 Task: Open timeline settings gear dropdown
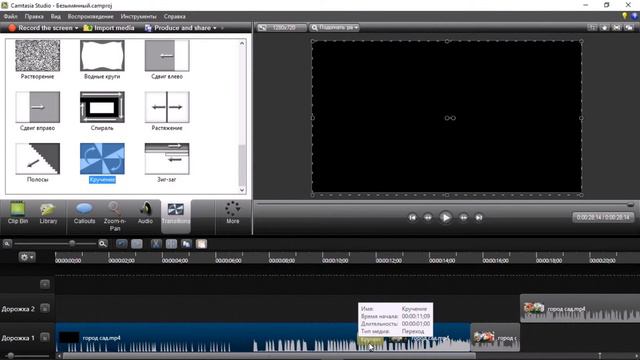click(27, 257)
